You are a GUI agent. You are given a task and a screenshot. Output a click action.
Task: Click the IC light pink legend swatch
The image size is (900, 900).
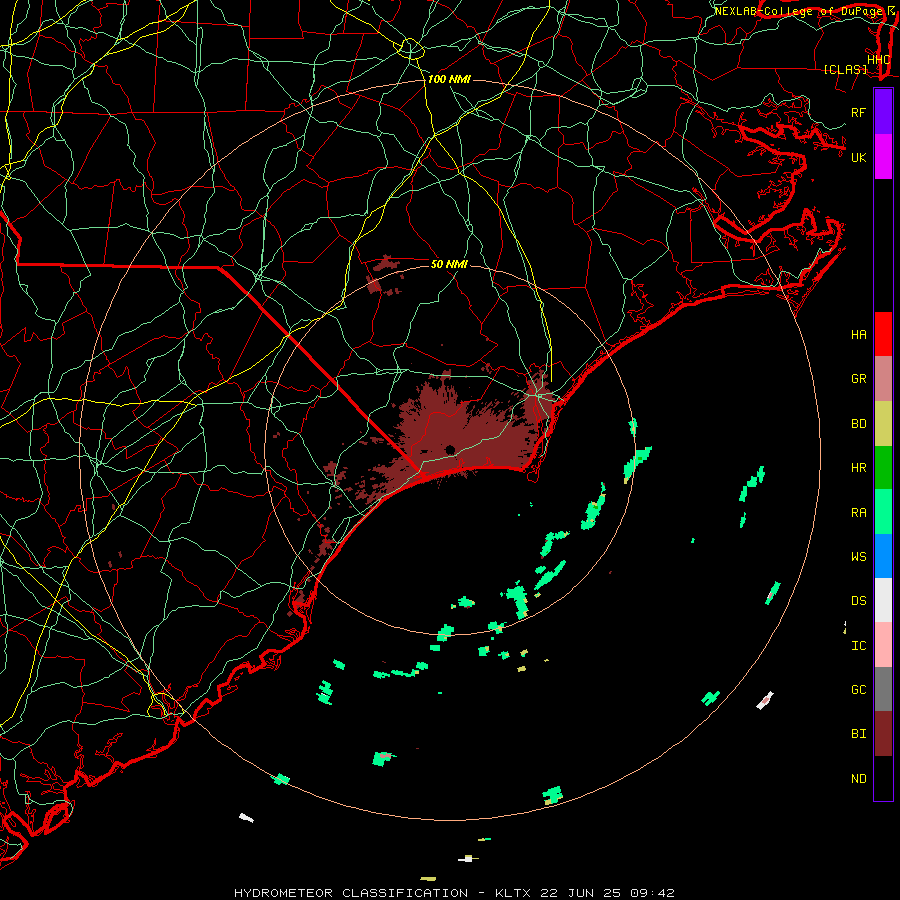click(x=883, y=645)
